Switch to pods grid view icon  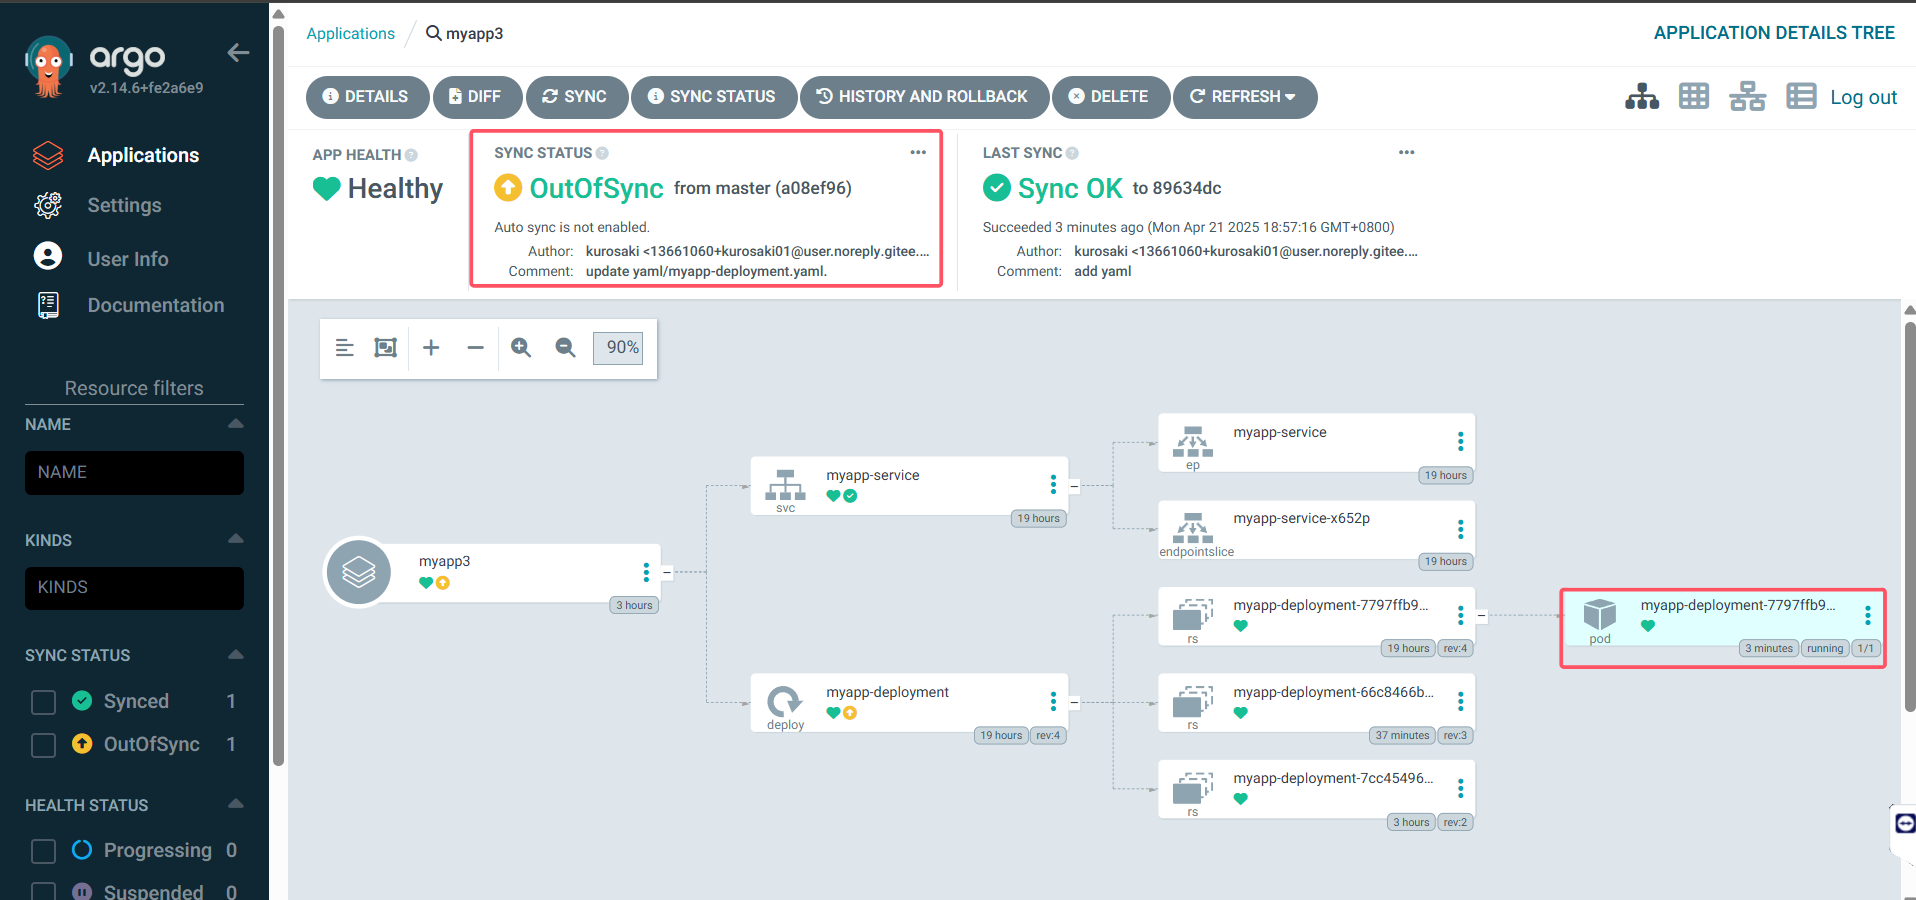tap(1694, 97)
